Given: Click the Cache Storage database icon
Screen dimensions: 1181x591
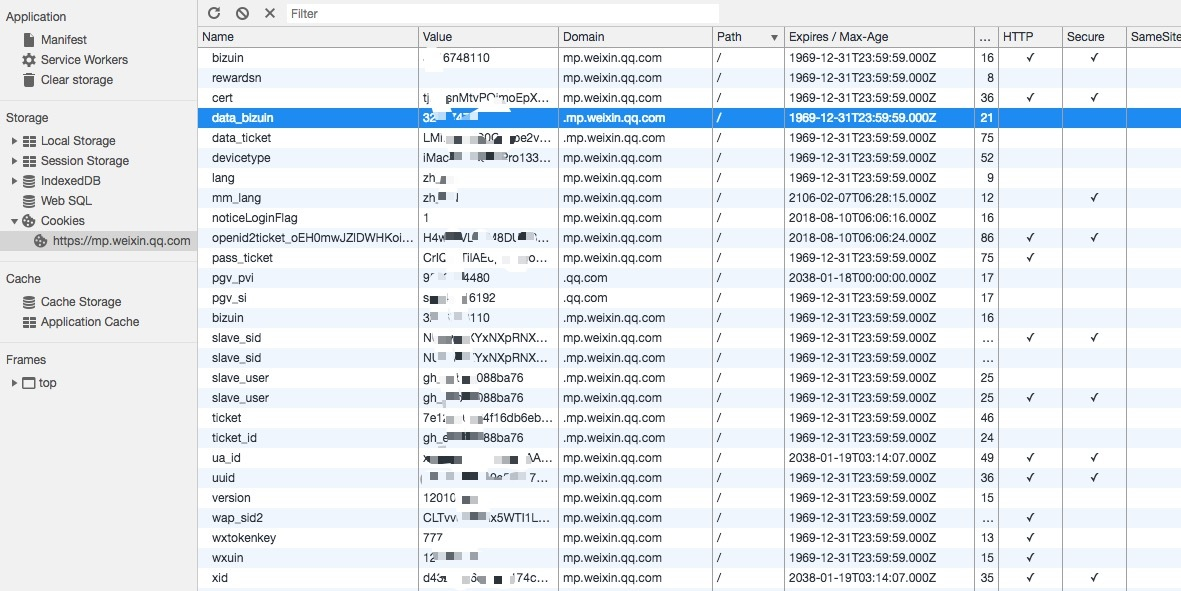Looking at the screenshot, I should point(29,302).
